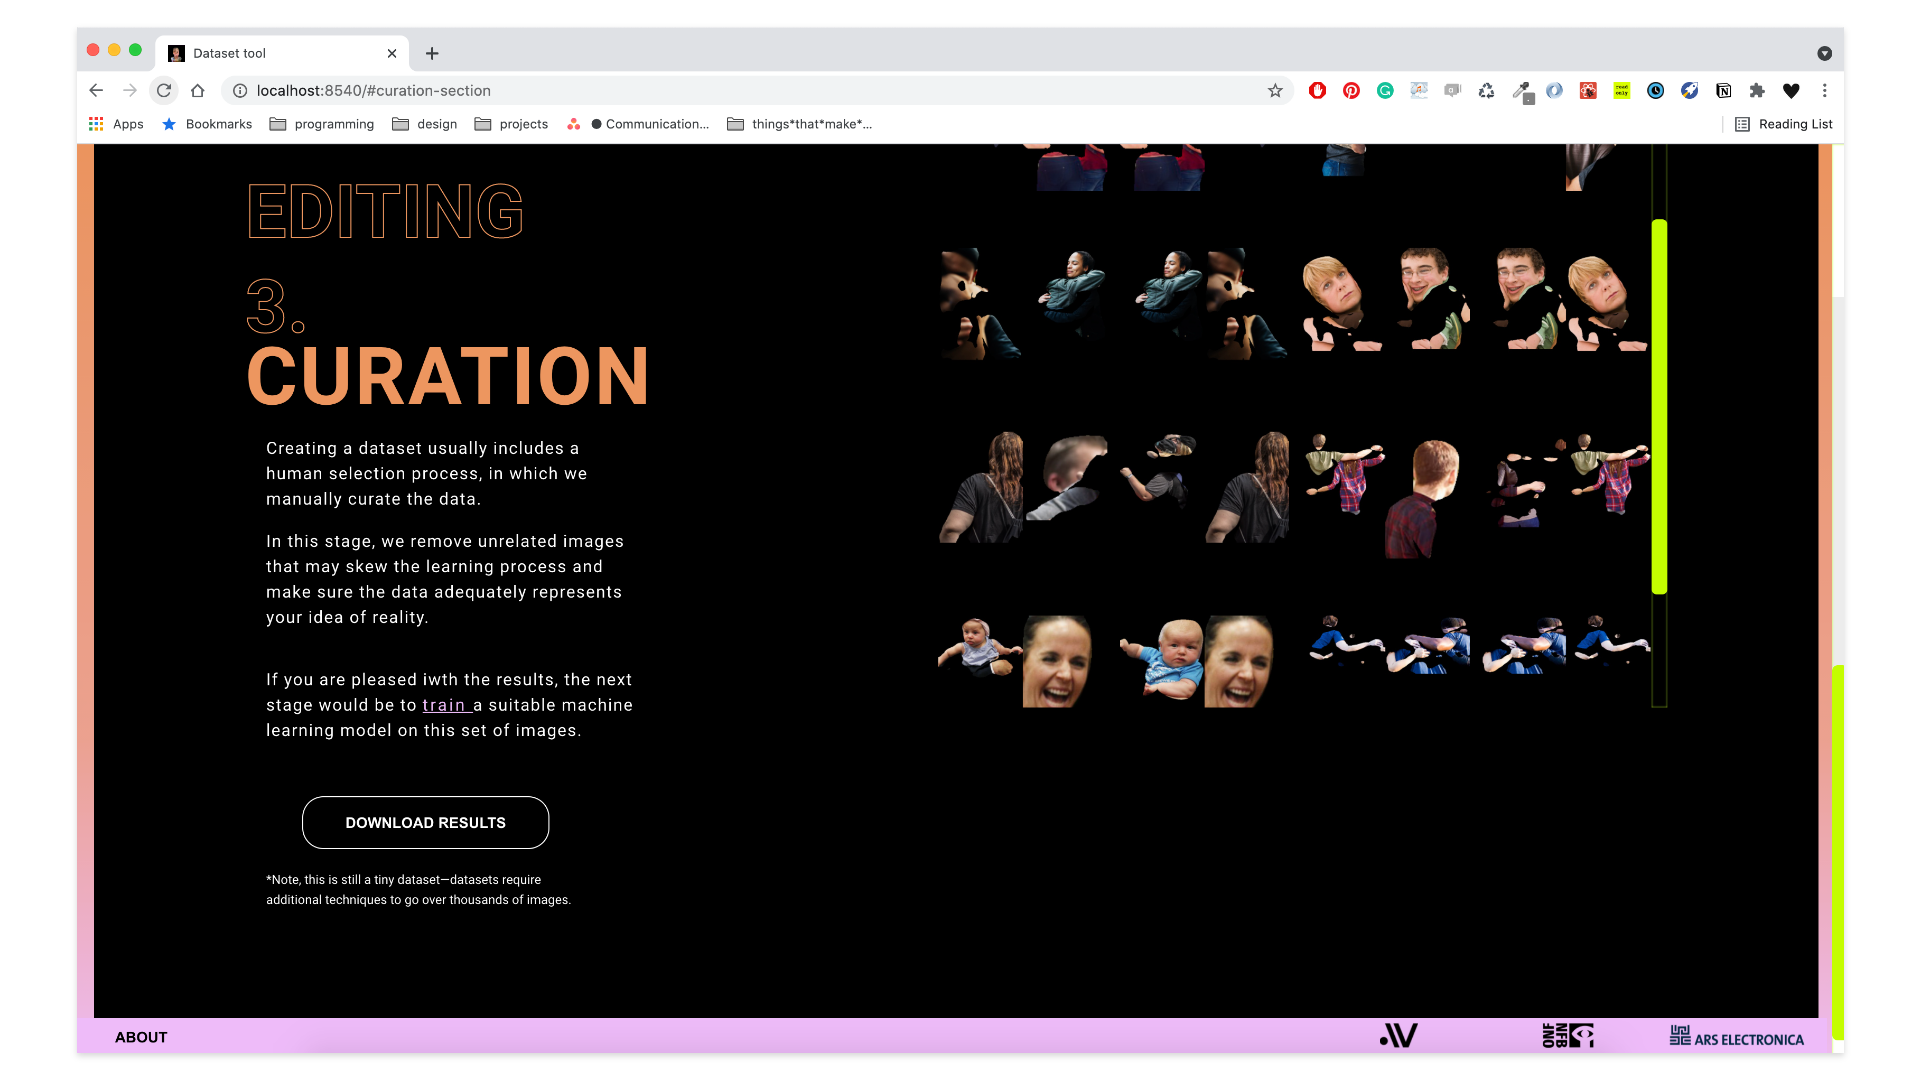
Task: Open the Chrome three-dot menu
Action: (1824, 90)
